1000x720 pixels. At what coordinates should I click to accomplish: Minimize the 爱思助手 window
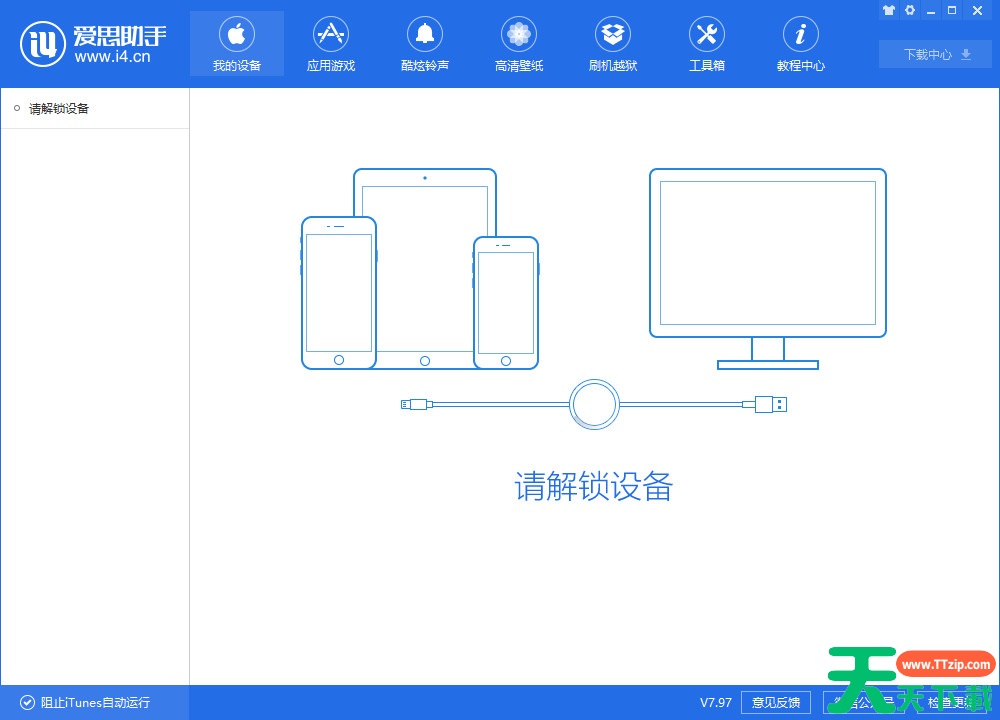tap(931, 10)
